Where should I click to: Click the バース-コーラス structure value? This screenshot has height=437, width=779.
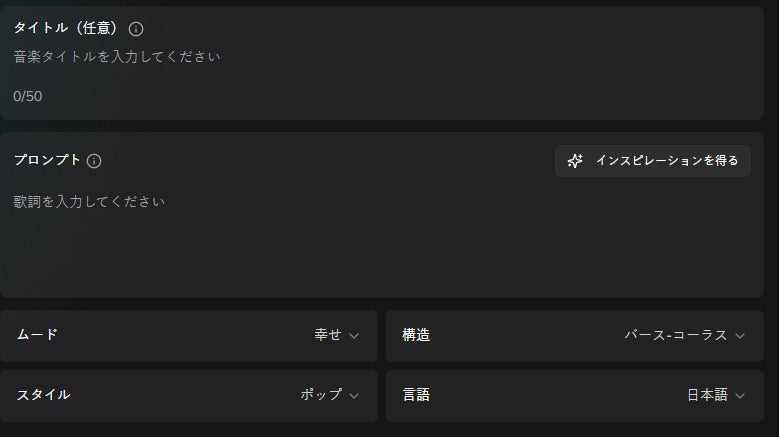[676, 335]
